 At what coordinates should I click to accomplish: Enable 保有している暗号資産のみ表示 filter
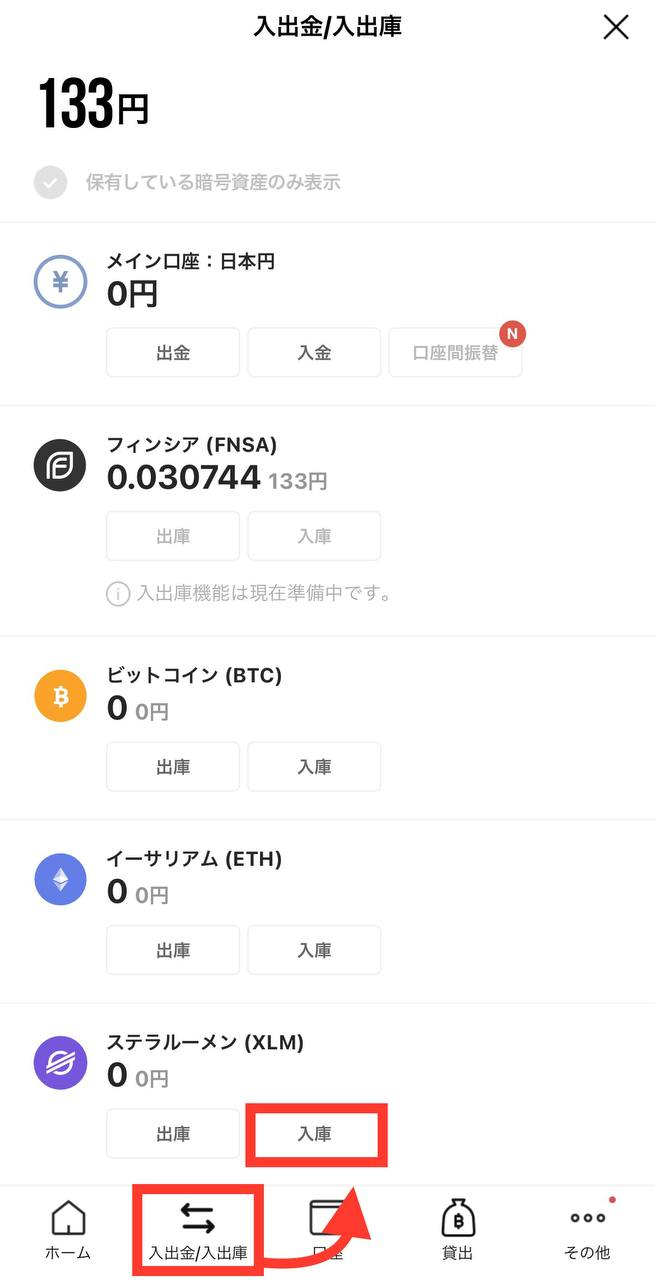click(x=50, y=182)
